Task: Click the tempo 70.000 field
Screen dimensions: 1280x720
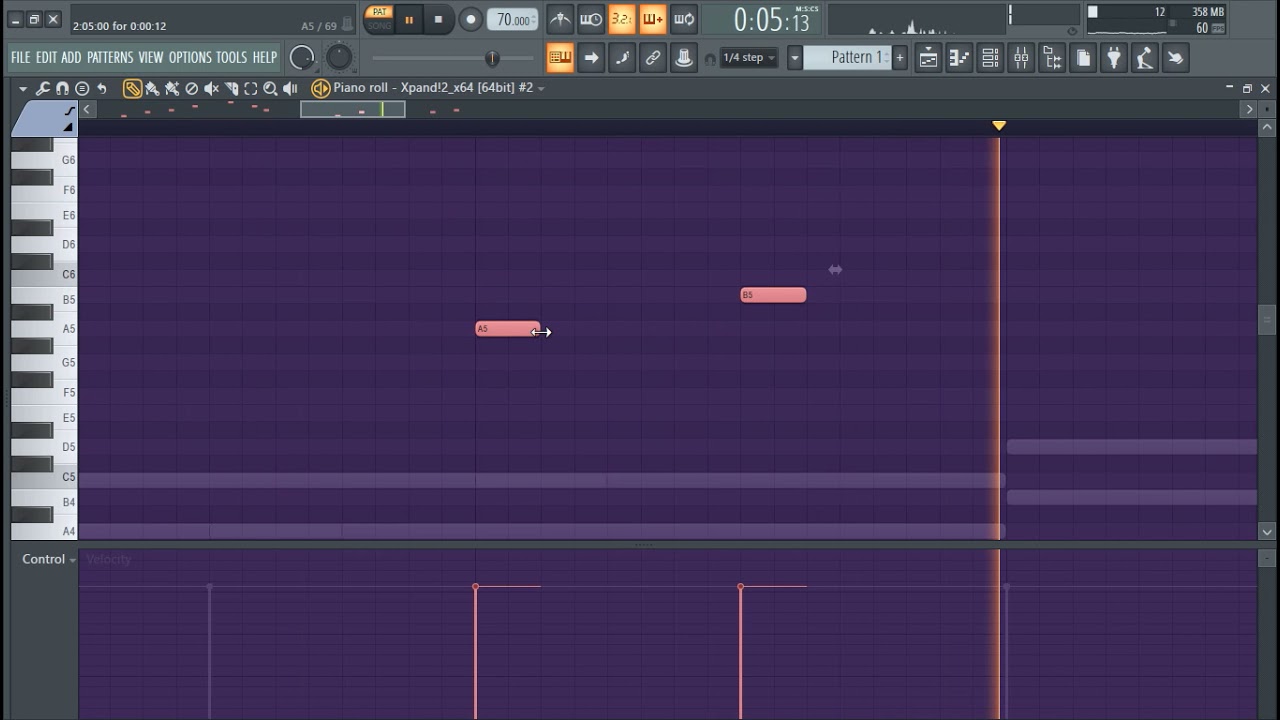Action: (513, 20)
